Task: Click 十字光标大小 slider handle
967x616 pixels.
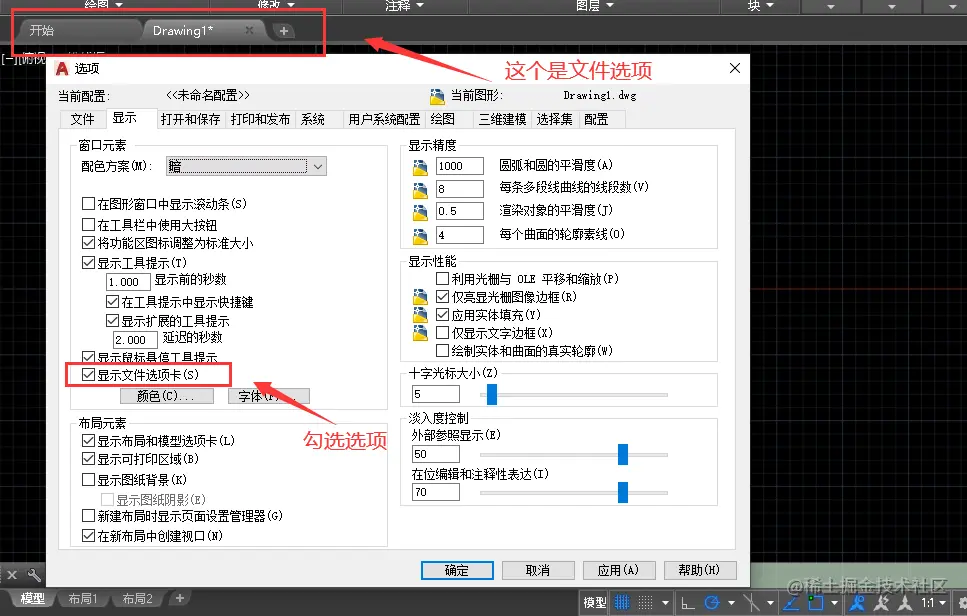Action: tap(492, 394)
